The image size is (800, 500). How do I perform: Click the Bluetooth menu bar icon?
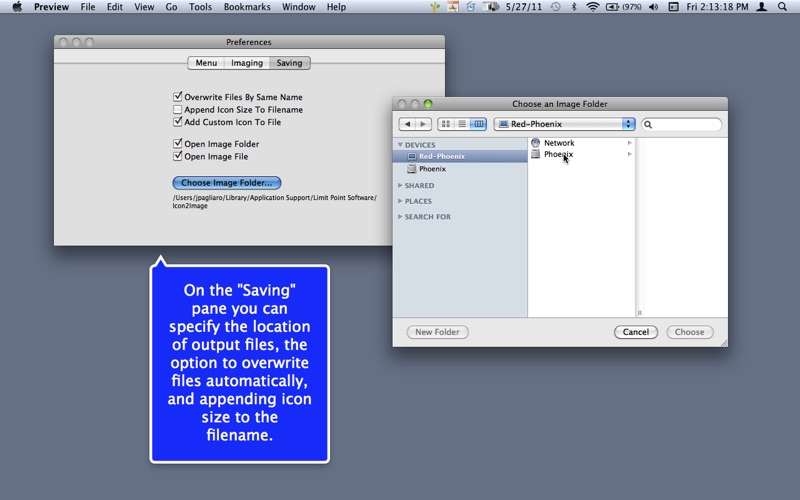573,7
